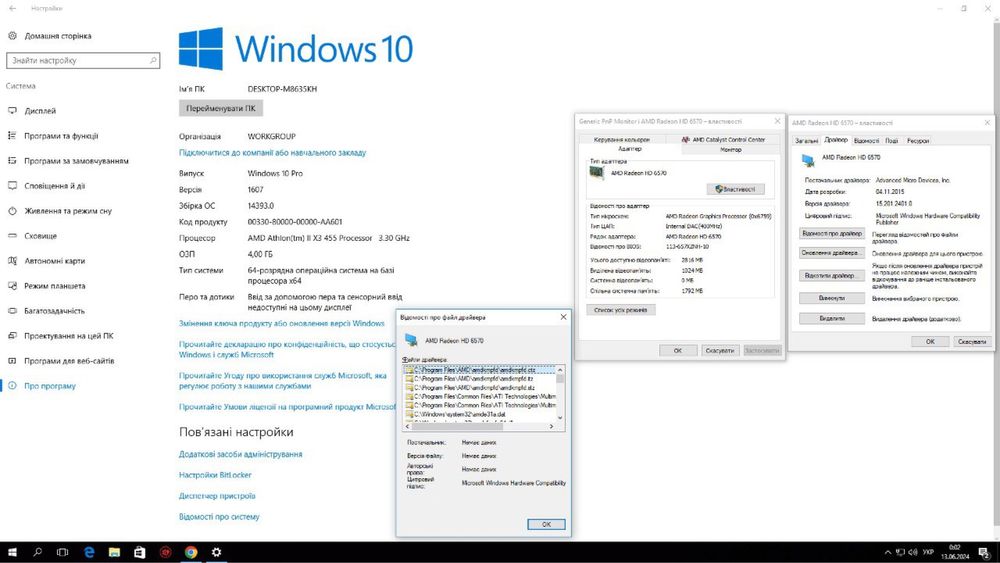Click right arrow of horizontal file list scrollbar

point(552,427)
